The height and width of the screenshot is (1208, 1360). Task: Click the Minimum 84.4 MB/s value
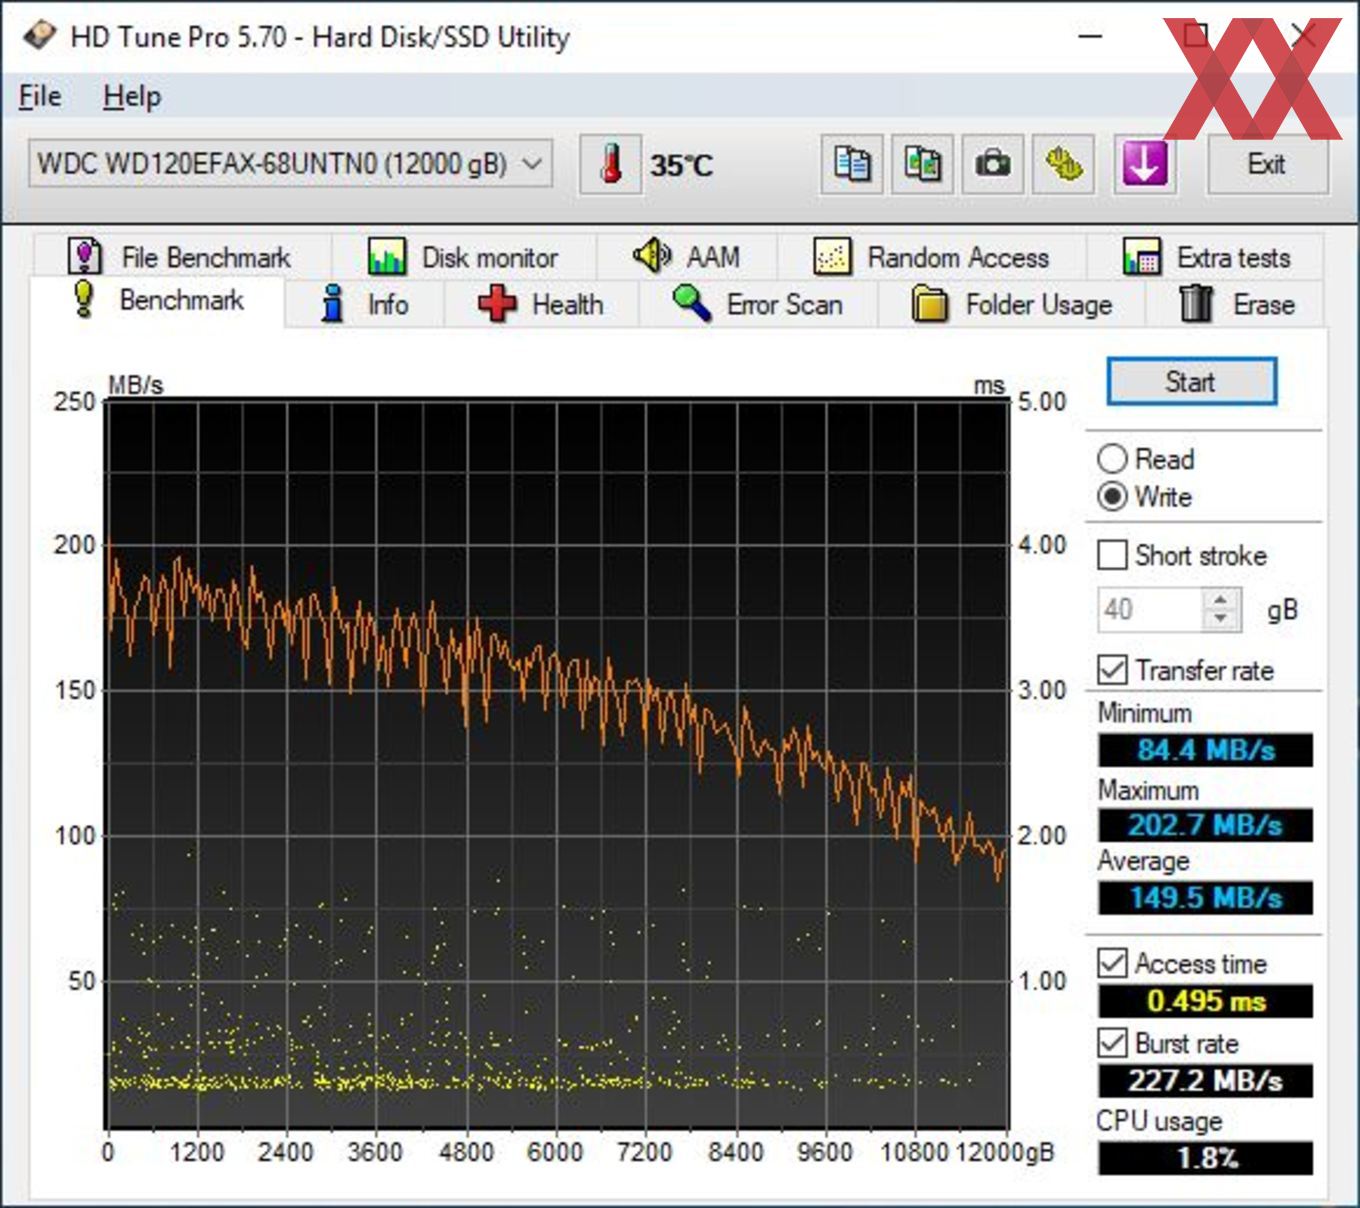(x=1206, y=750)
